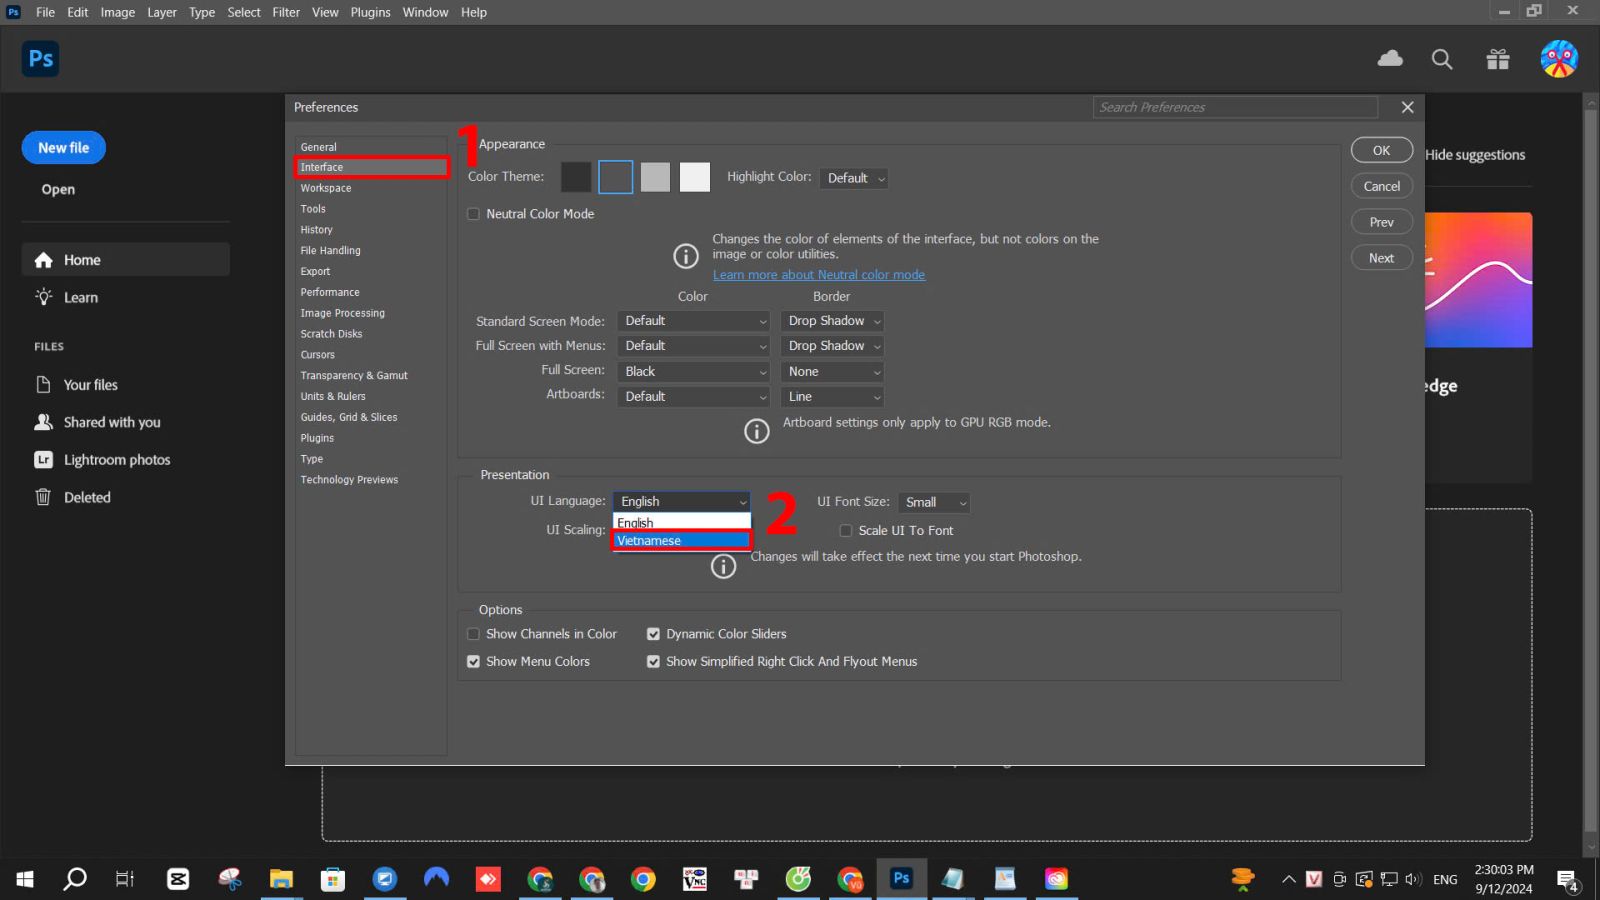
Task: Open the cloud storage status icon
Action: point(1390,59)
